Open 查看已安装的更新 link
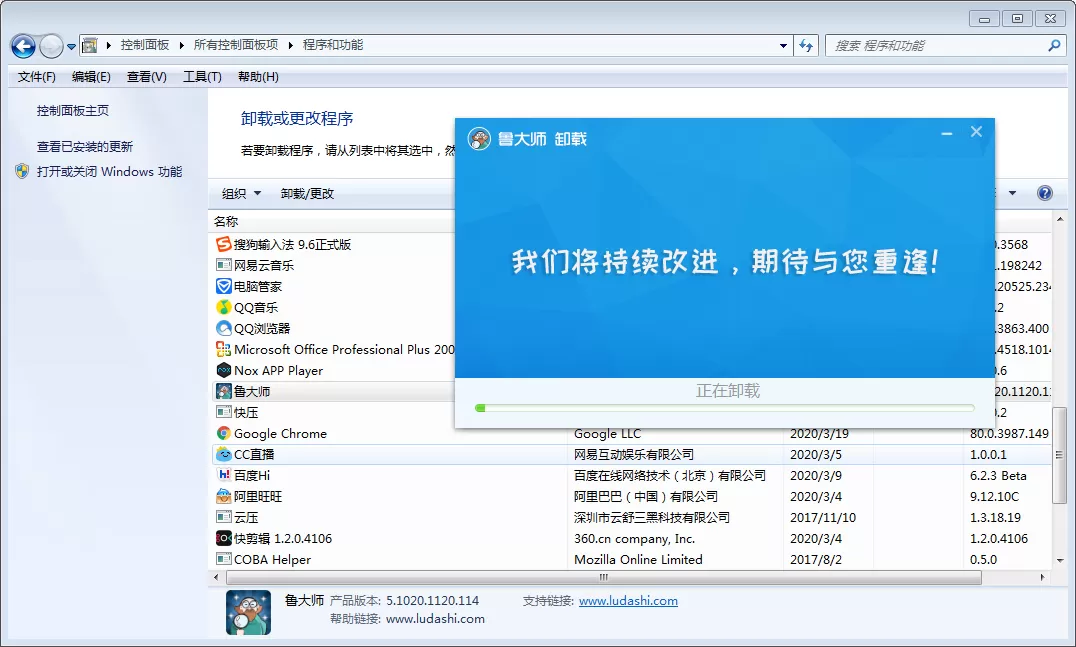1076x647 pixels. tap(85, 146)
